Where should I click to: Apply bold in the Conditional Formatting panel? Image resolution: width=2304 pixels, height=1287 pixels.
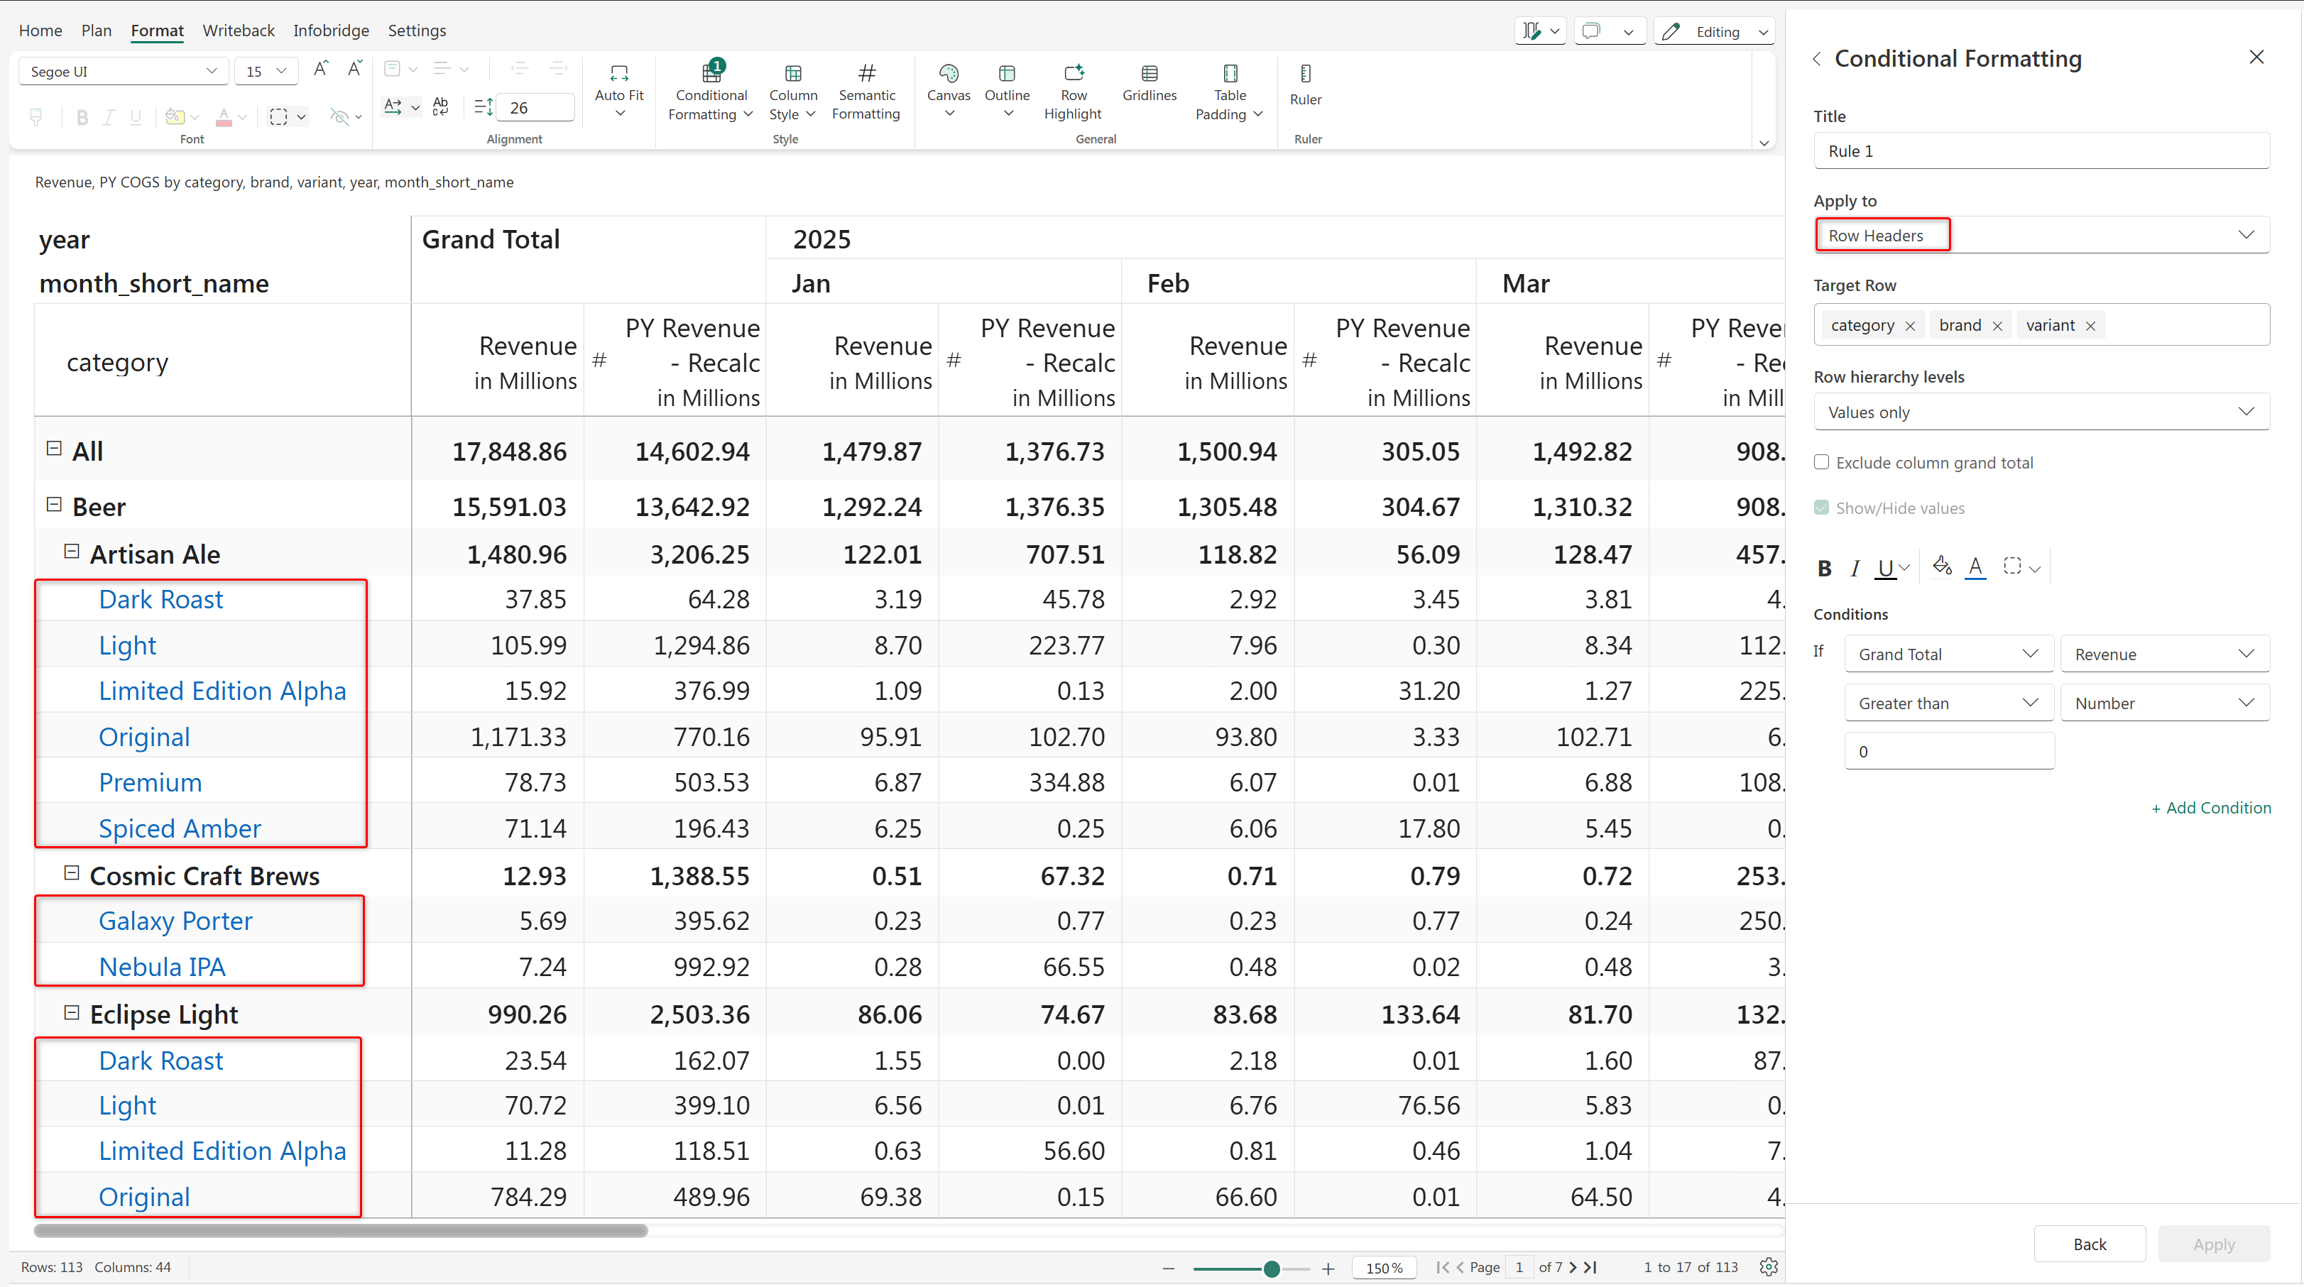click(x=1824, y=568)
